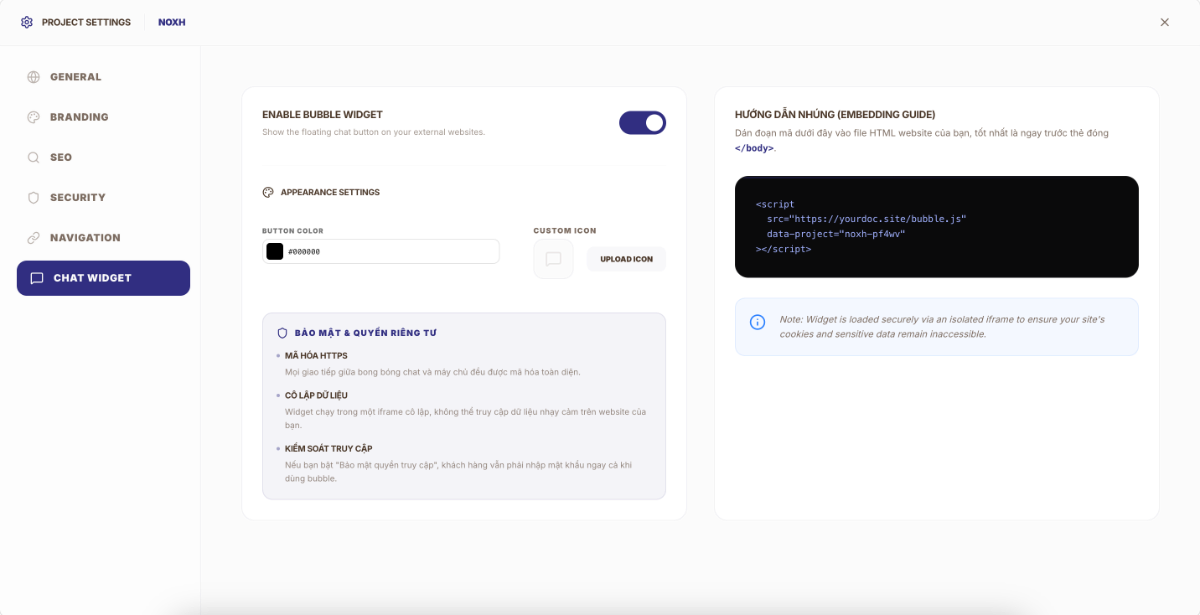The image size is (1200, 615).
Task: Click the floating chat button description text
Action: pos(373,132)
